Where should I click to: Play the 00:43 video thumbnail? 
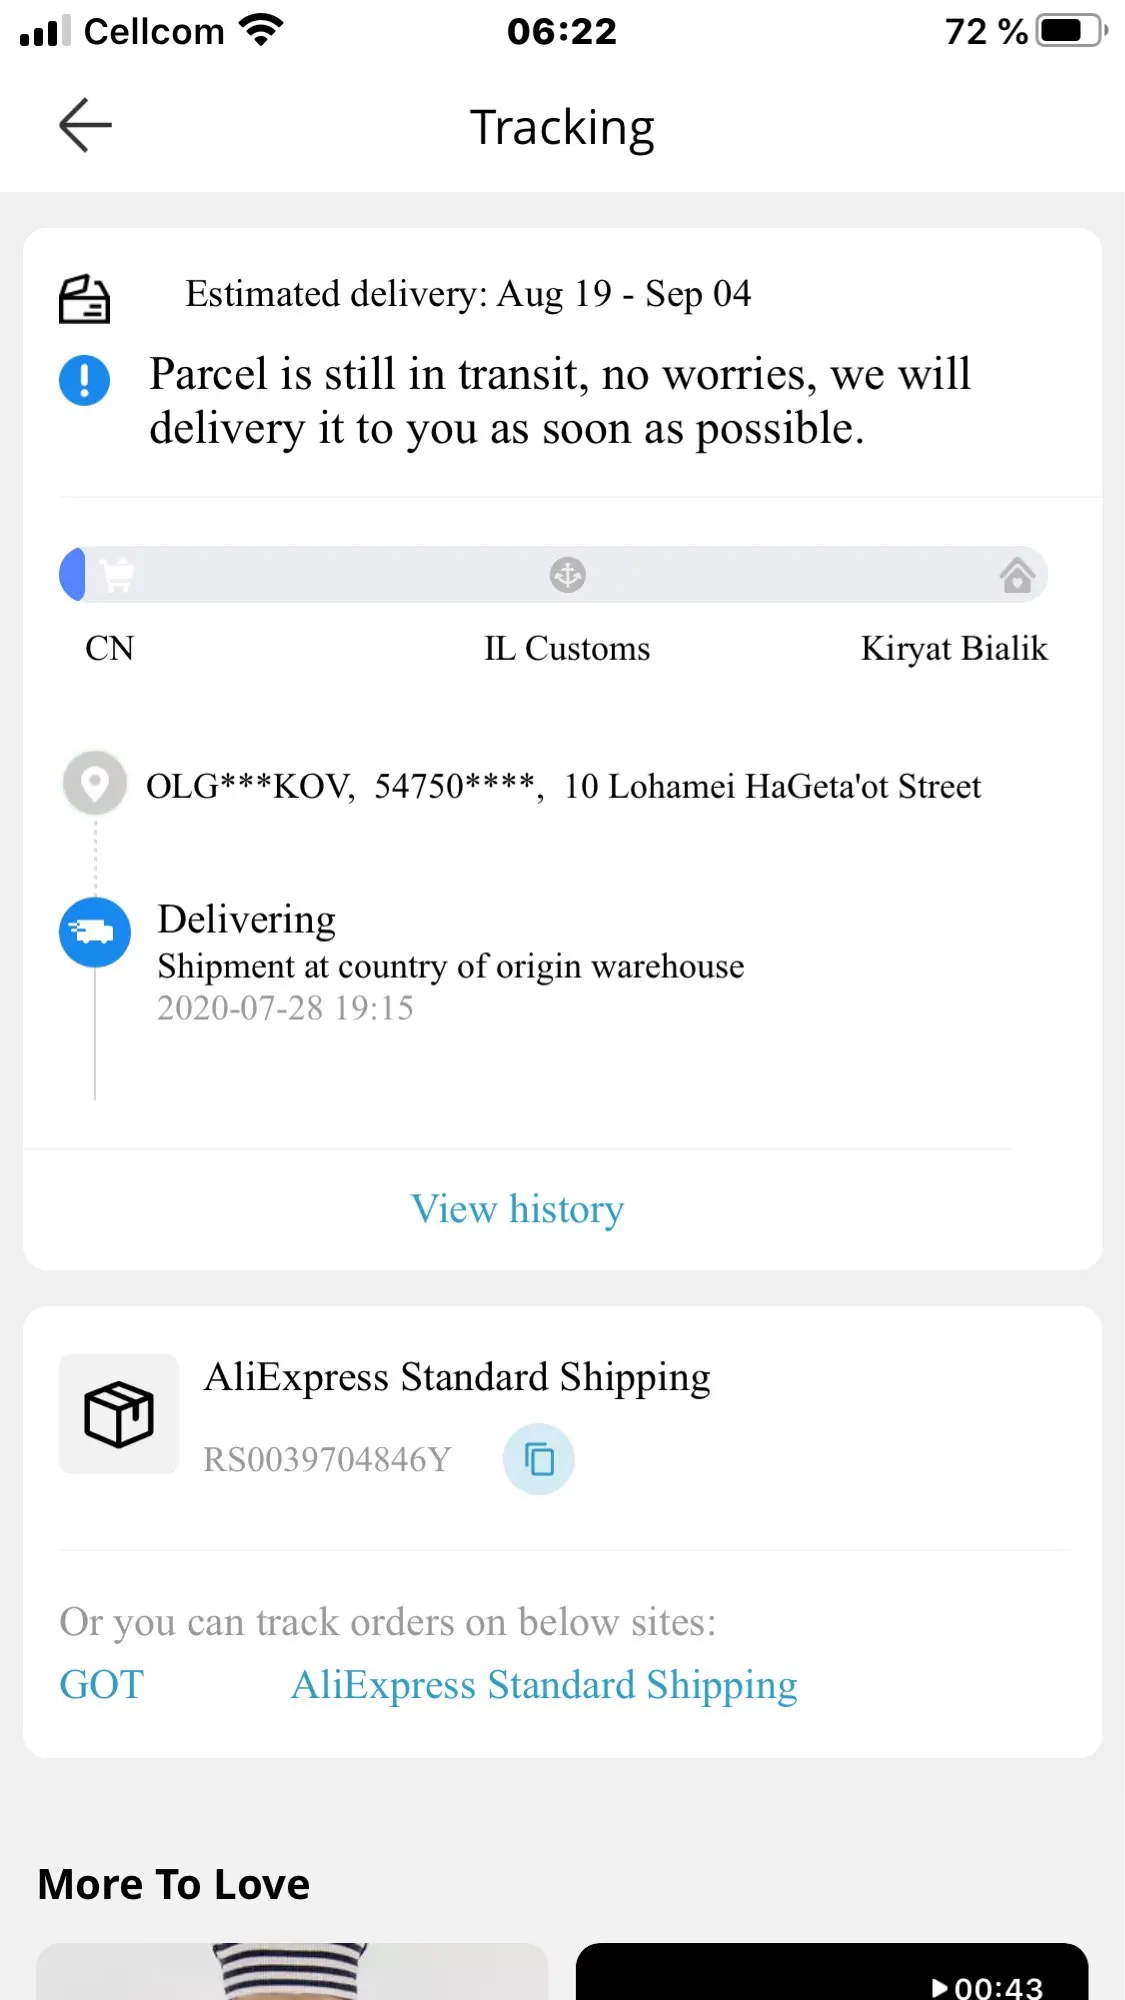[x=832, y=1971]
